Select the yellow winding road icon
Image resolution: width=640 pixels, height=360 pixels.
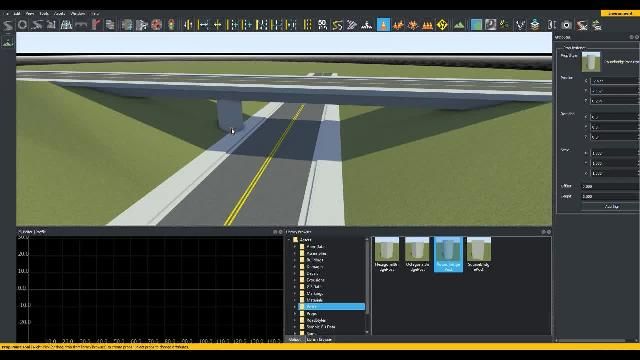coord(337,25)
